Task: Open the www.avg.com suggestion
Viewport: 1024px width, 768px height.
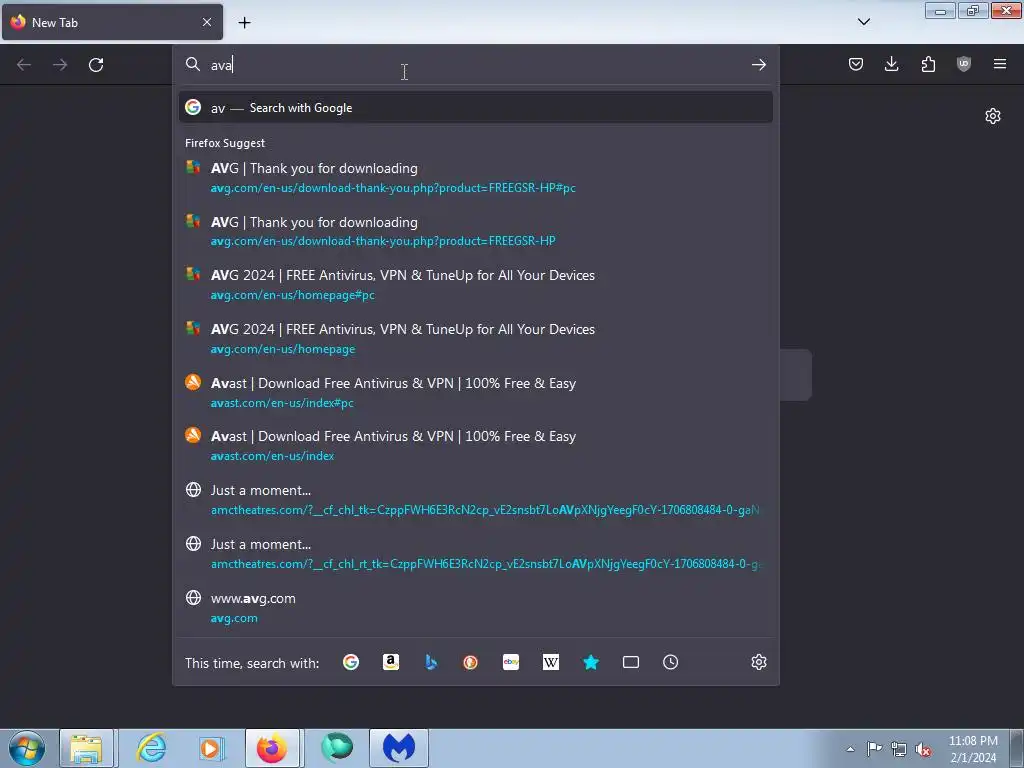Action: point(475,607)
